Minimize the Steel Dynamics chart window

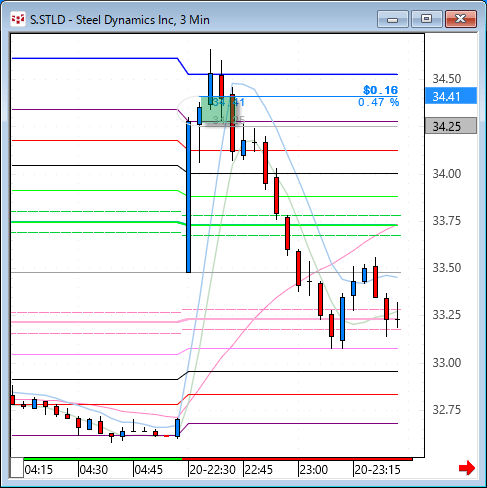pos(393,19)
